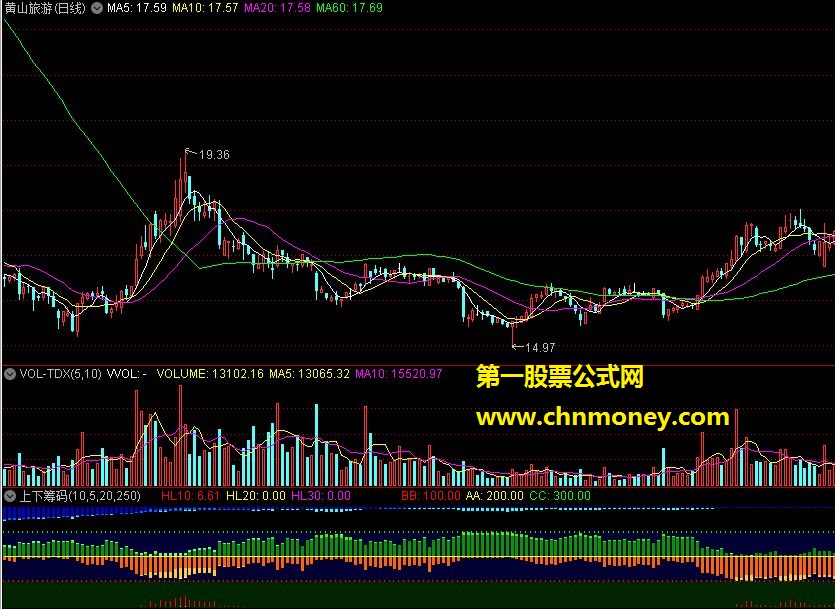The image size is (835, 609).
Task: Click the CC: 300.00 value
Action: tap(560, 496)
